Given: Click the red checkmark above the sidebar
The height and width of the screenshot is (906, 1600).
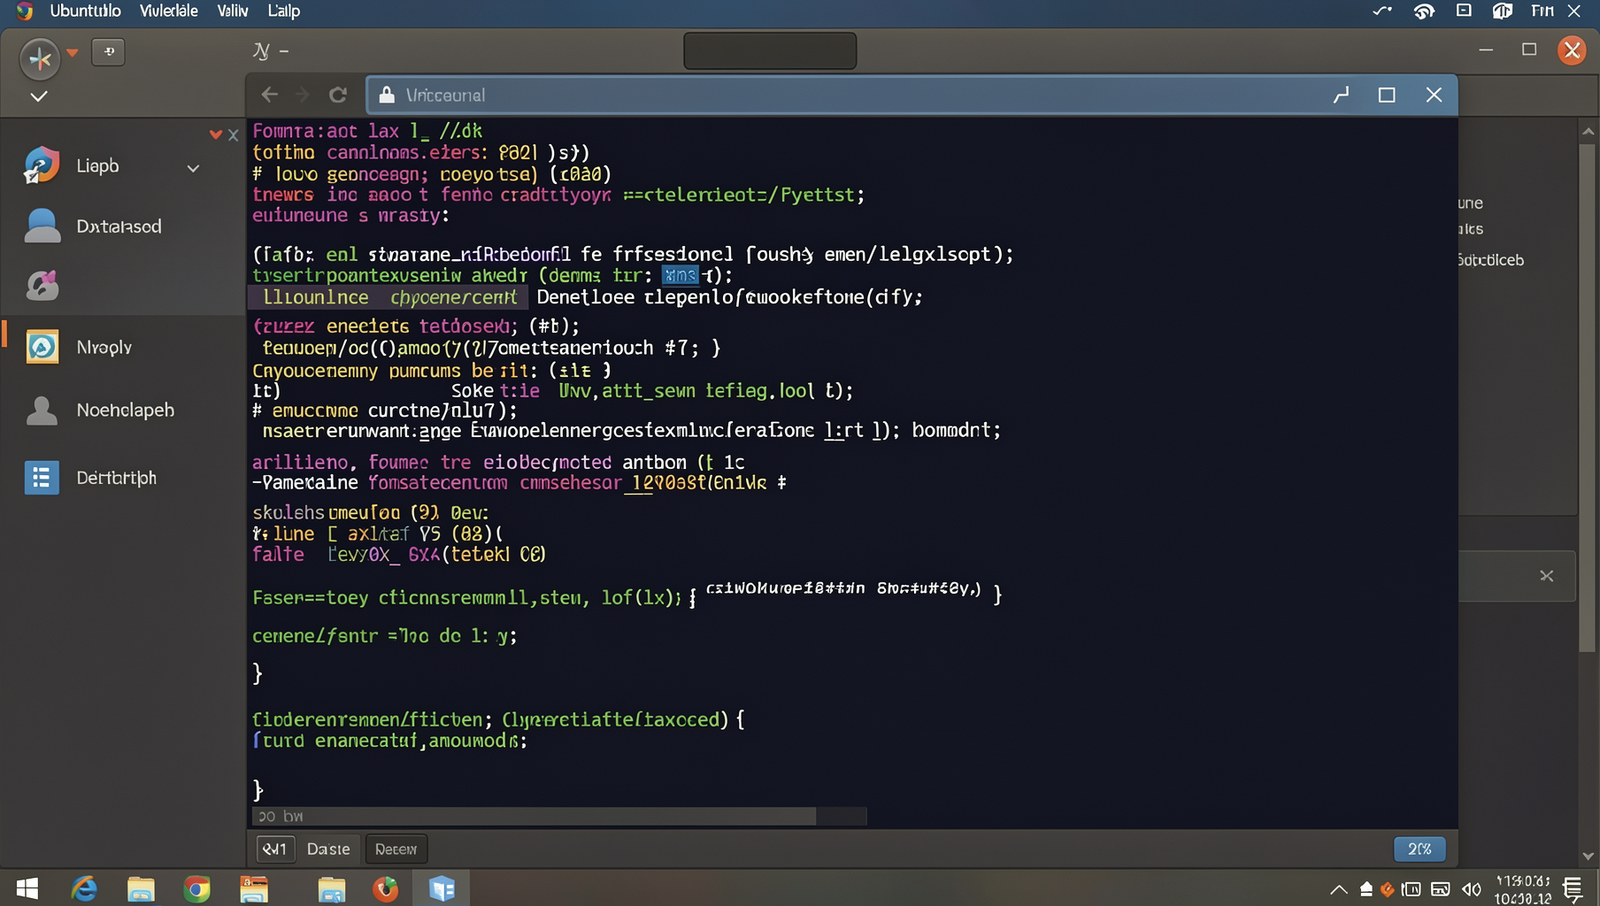Looking at the screenshot, I should 215,134.
